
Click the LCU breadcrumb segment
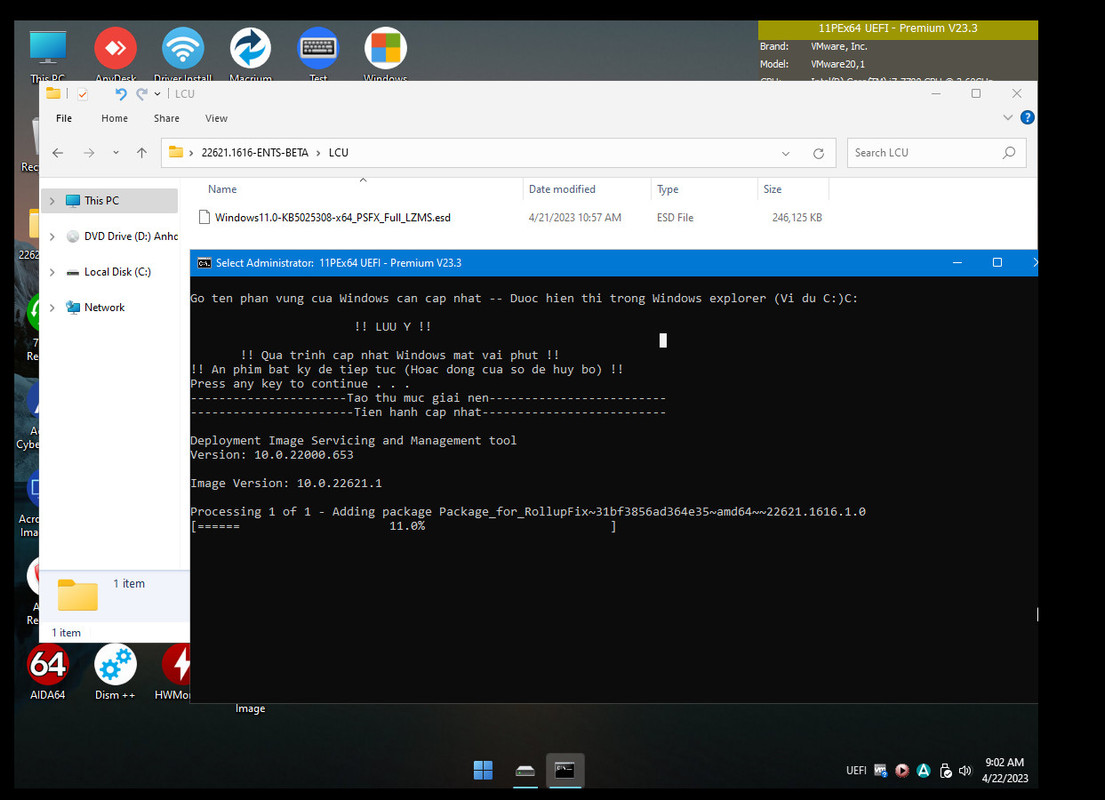pos(338,153)
